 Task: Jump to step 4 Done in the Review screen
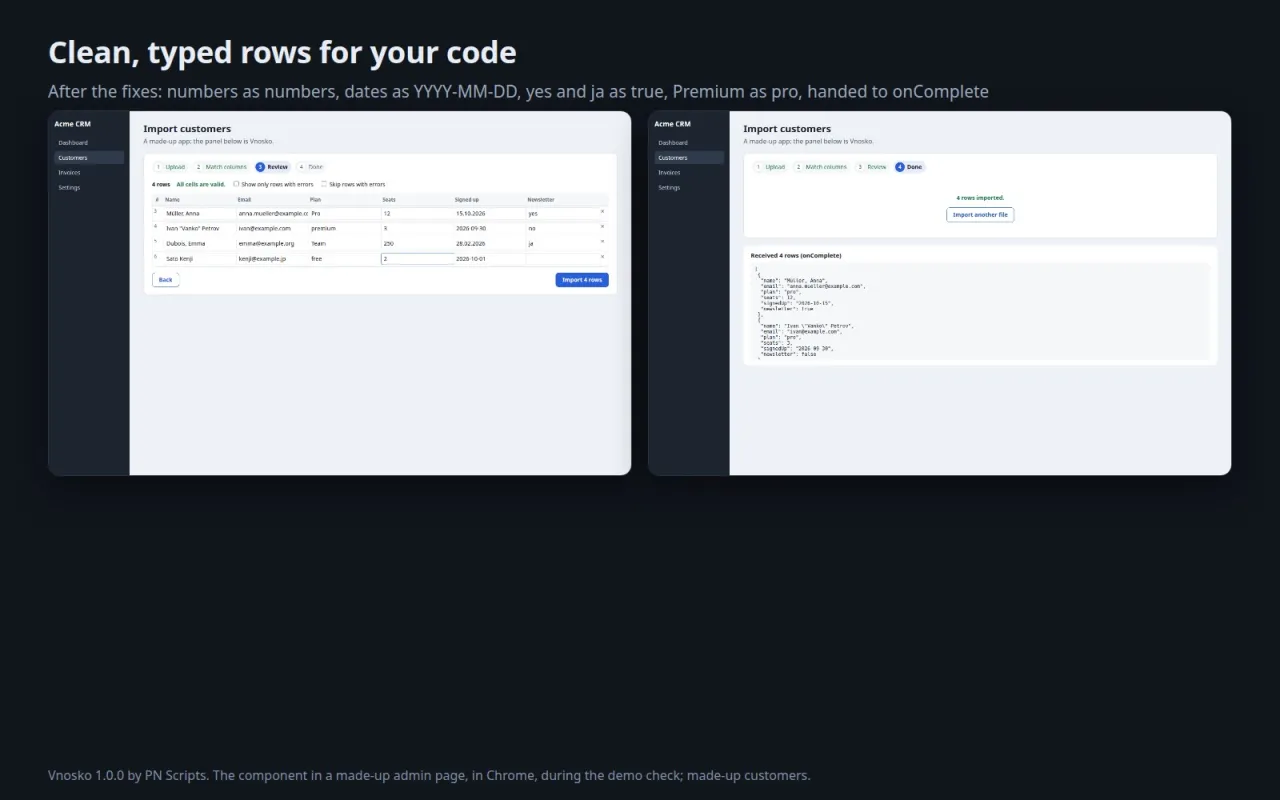[311, 167]
